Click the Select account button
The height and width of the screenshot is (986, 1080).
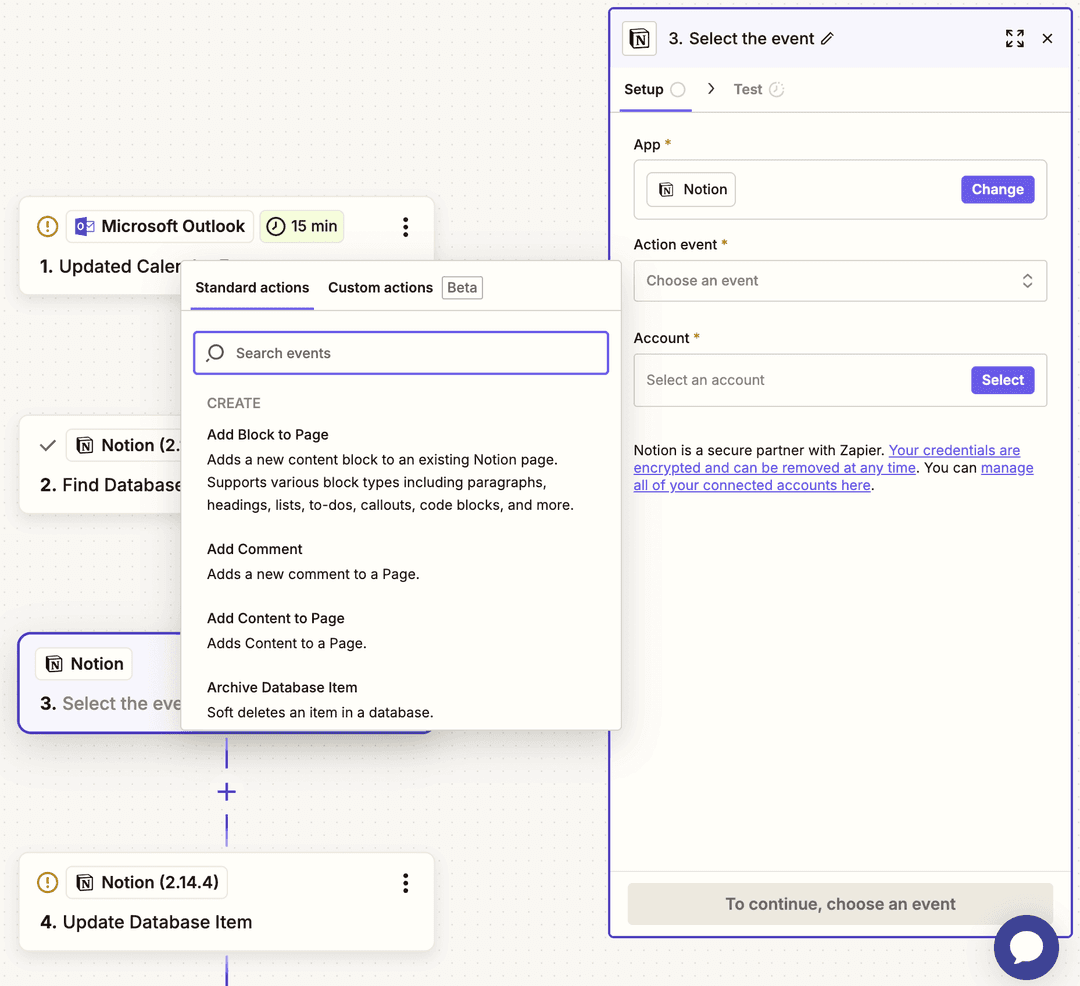1002,380
